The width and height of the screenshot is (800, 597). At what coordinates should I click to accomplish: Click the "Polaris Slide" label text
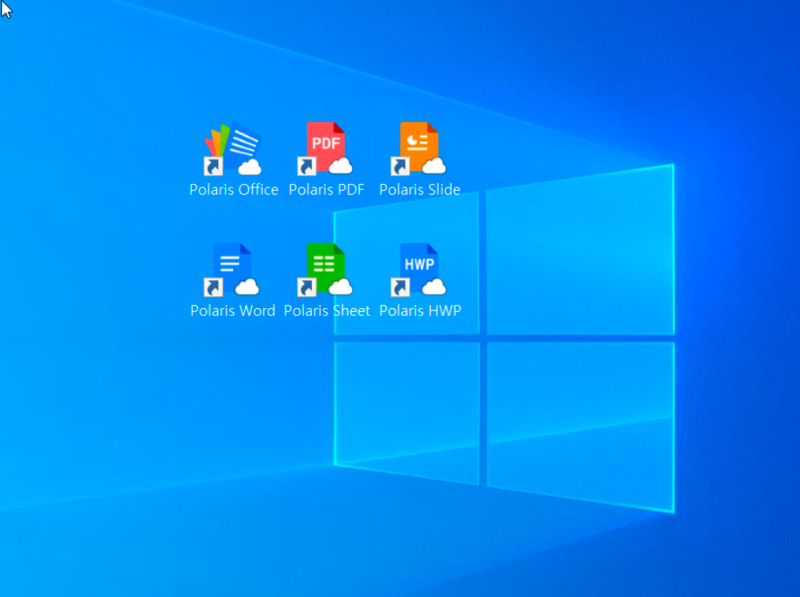pyautogui.click(x=420, y=190)
